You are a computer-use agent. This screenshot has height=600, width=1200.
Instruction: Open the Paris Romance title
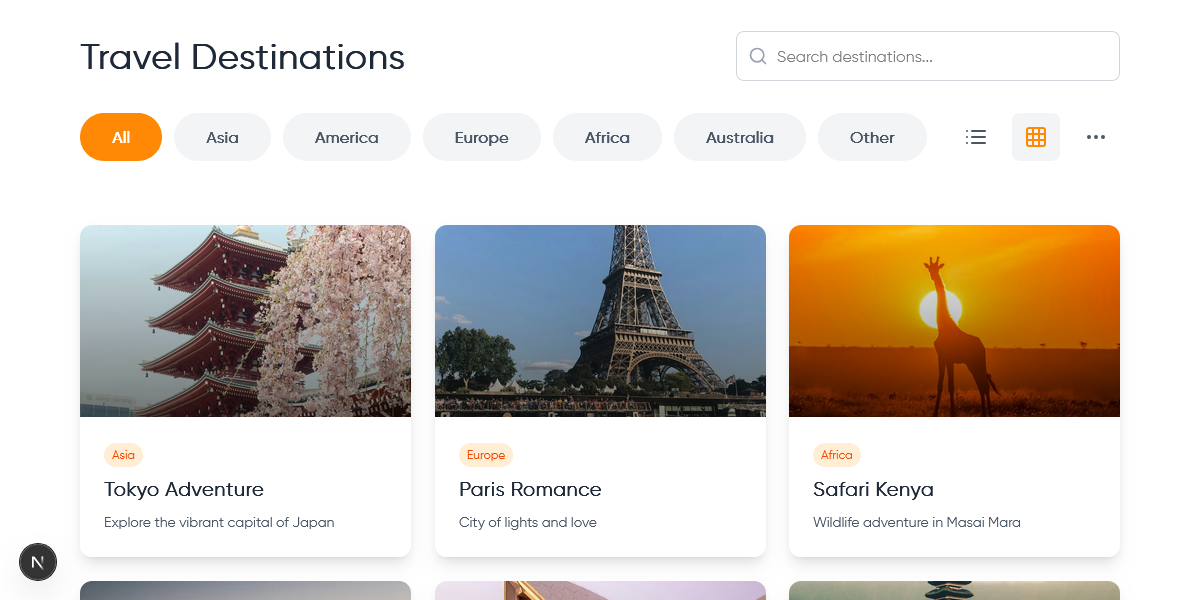click(530, 489)
